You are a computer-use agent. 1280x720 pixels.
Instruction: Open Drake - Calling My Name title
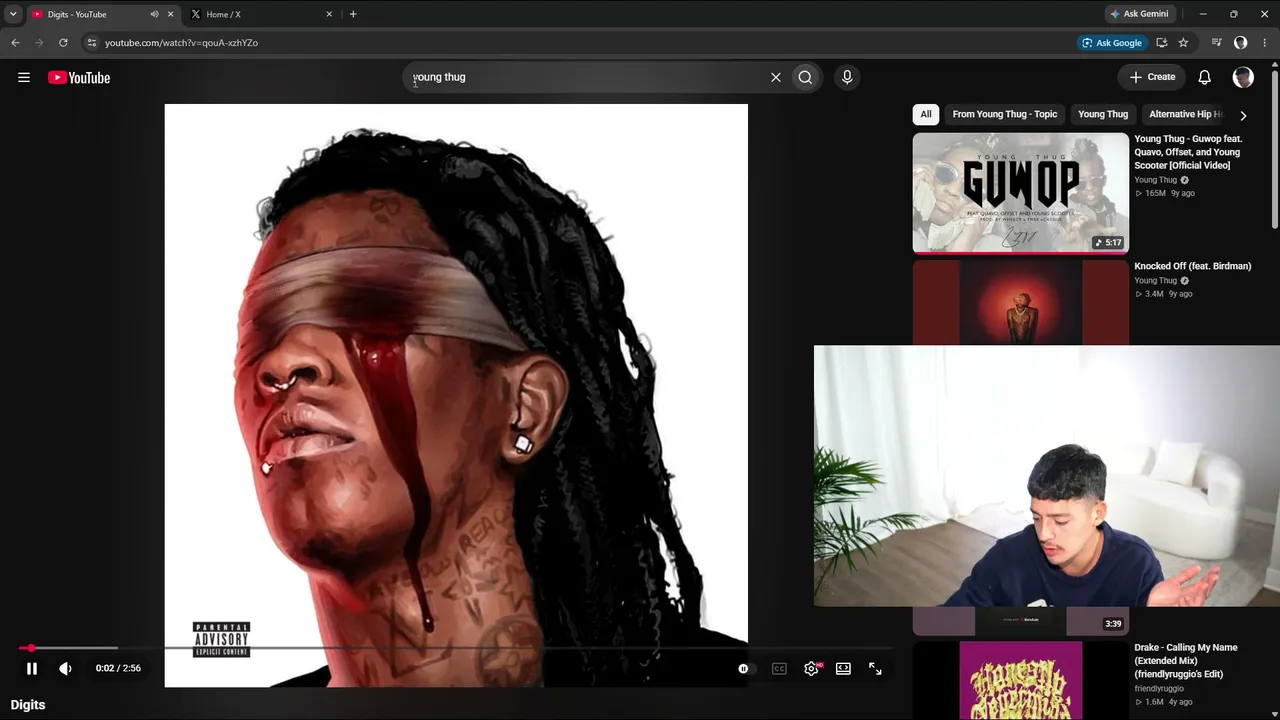tap(1186, 660)
